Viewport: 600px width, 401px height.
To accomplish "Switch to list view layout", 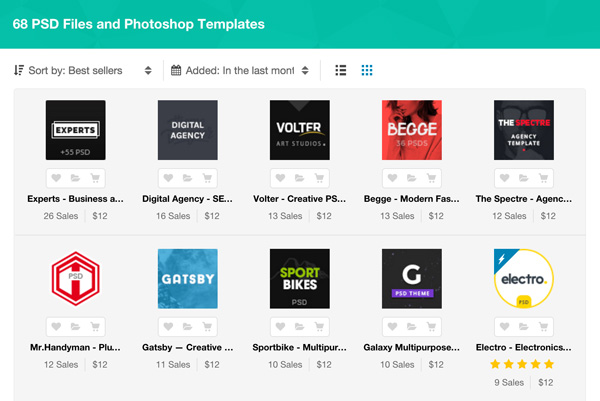I will [341, 71].
